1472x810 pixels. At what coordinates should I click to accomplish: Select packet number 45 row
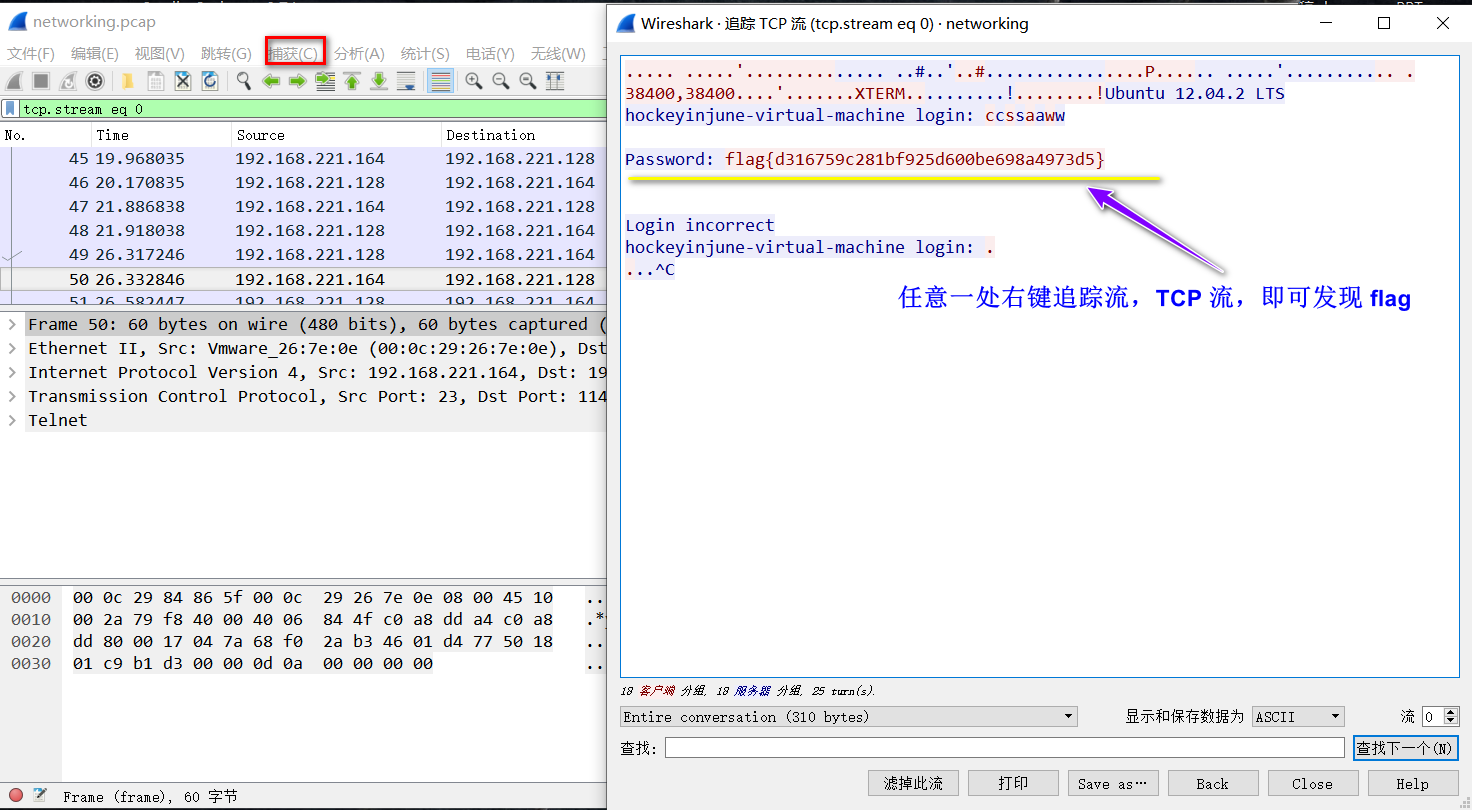303,159
